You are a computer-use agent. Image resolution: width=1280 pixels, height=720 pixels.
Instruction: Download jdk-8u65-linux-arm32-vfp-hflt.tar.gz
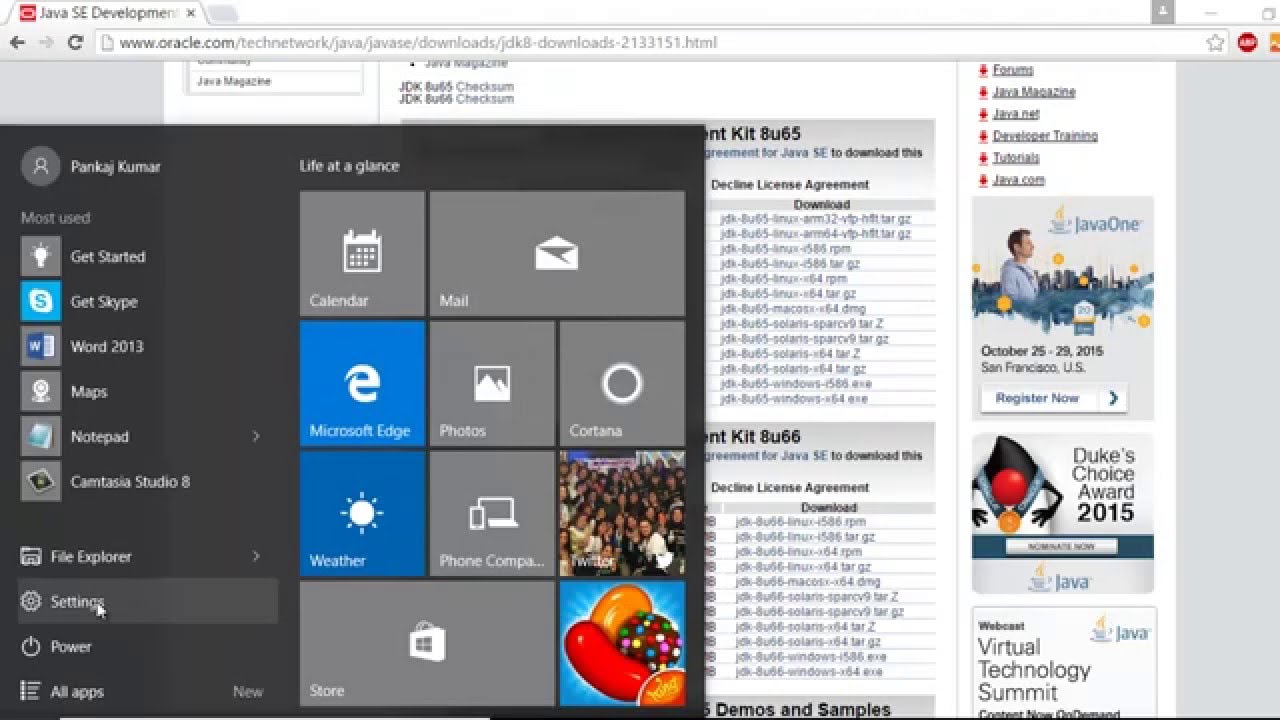[815, 219]
